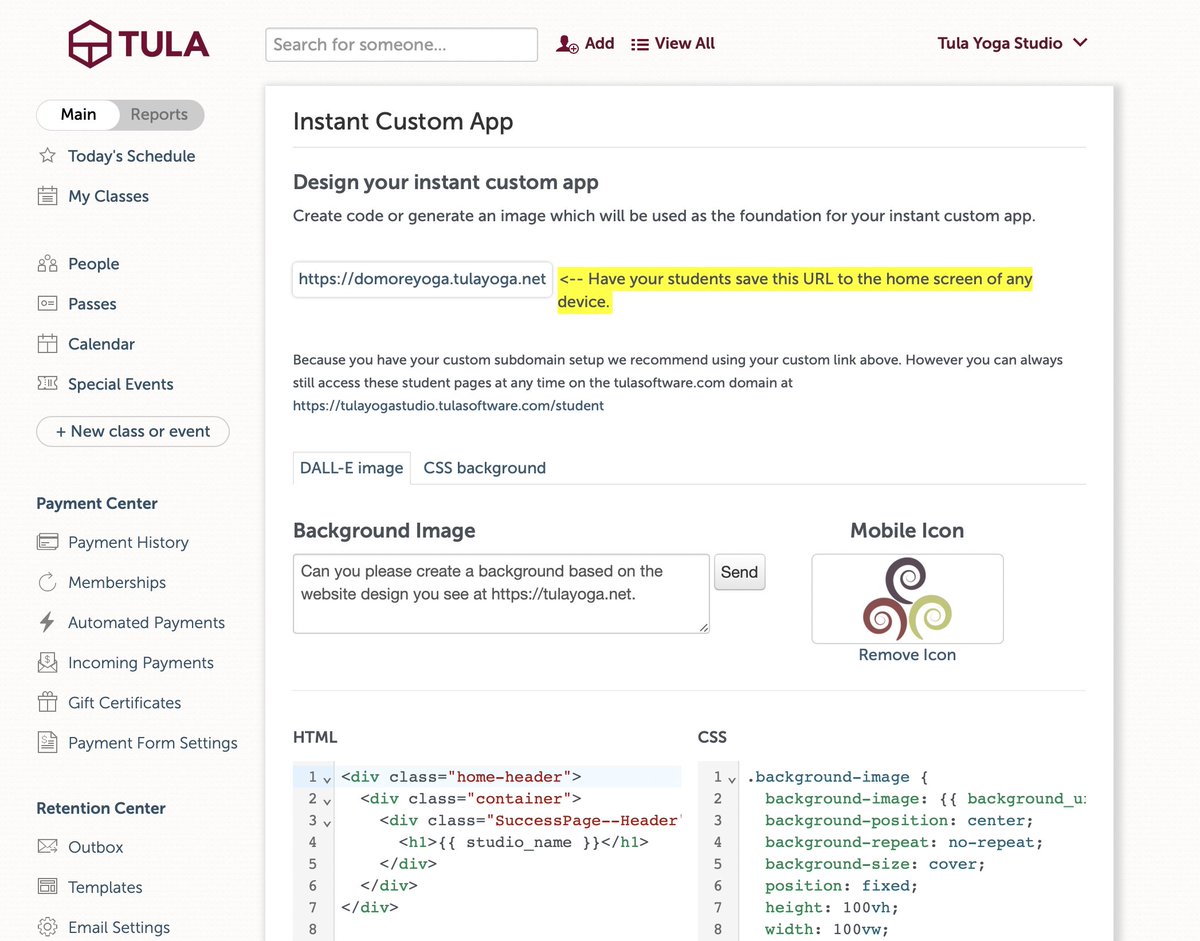The width and height of the screenshot is (1200, 941).
Task: Open Gift Certificates via its gift icon
Action: pos(47,702)
